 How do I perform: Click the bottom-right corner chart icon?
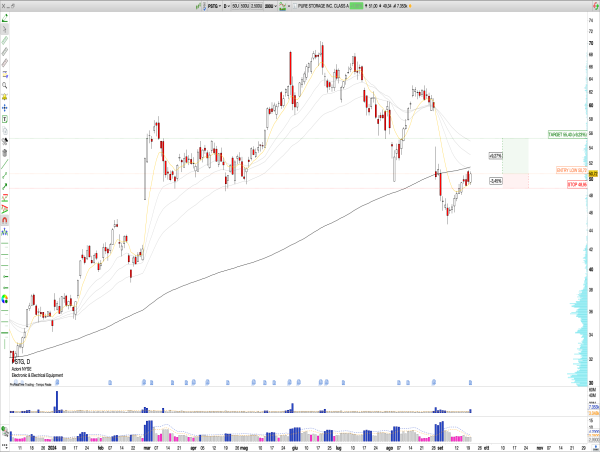click(594, 448)
